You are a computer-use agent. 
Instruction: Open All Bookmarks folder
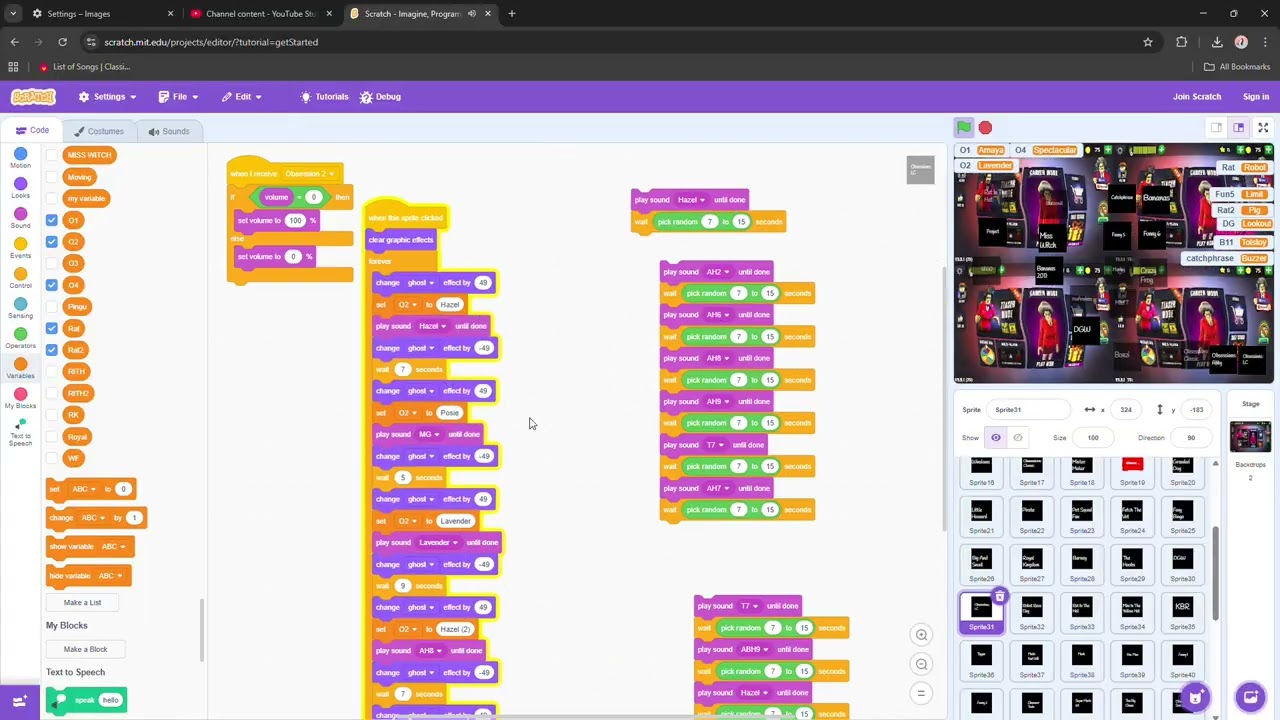1237,67
